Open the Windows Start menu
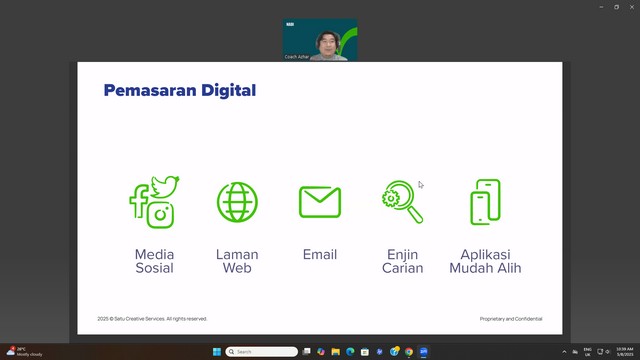 point(217,351)
